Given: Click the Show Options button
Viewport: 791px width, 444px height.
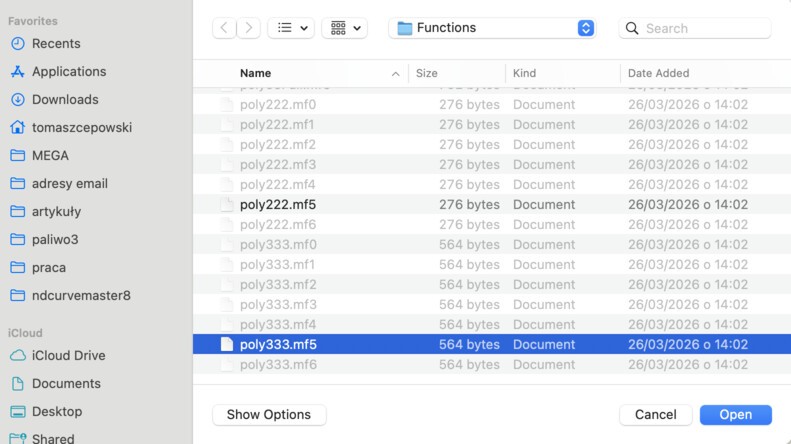Looking at the screenshot, I should pos(269,415).
